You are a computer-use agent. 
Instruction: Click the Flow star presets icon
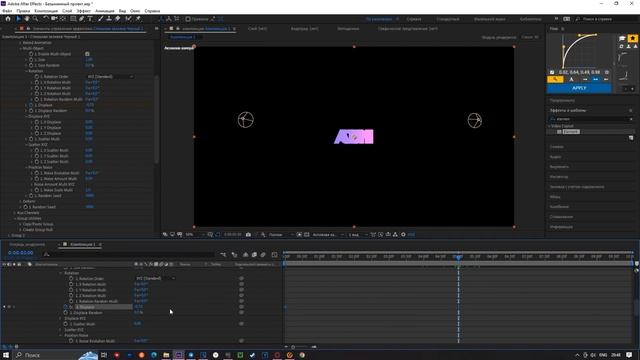(x=632, y=38)
